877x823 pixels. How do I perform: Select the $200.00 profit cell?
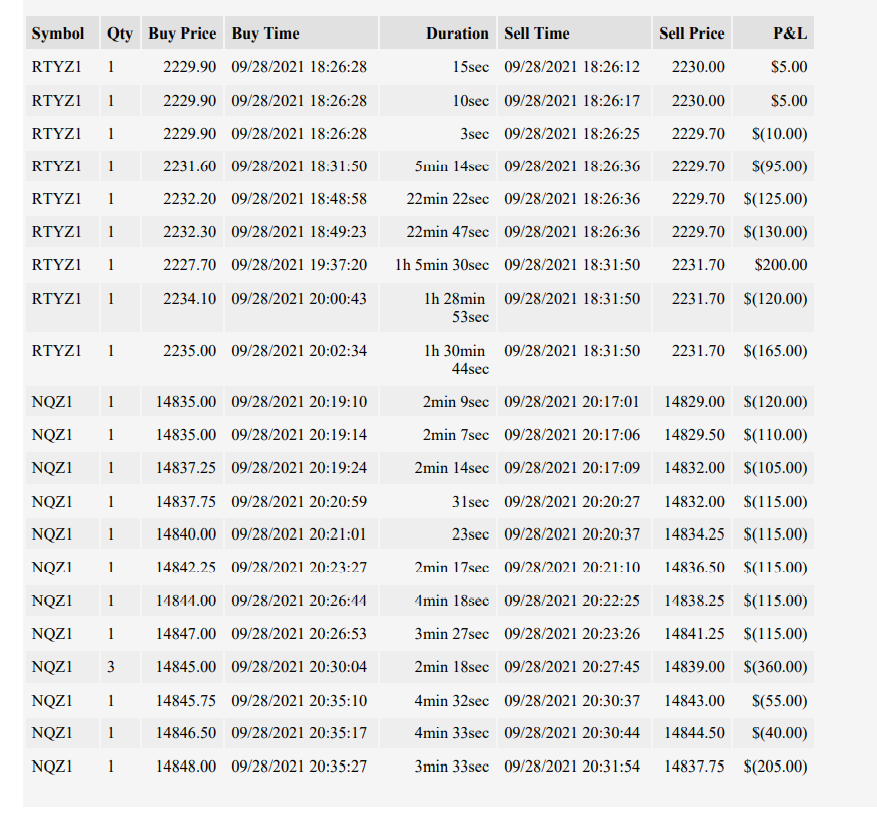pos(774,265)
